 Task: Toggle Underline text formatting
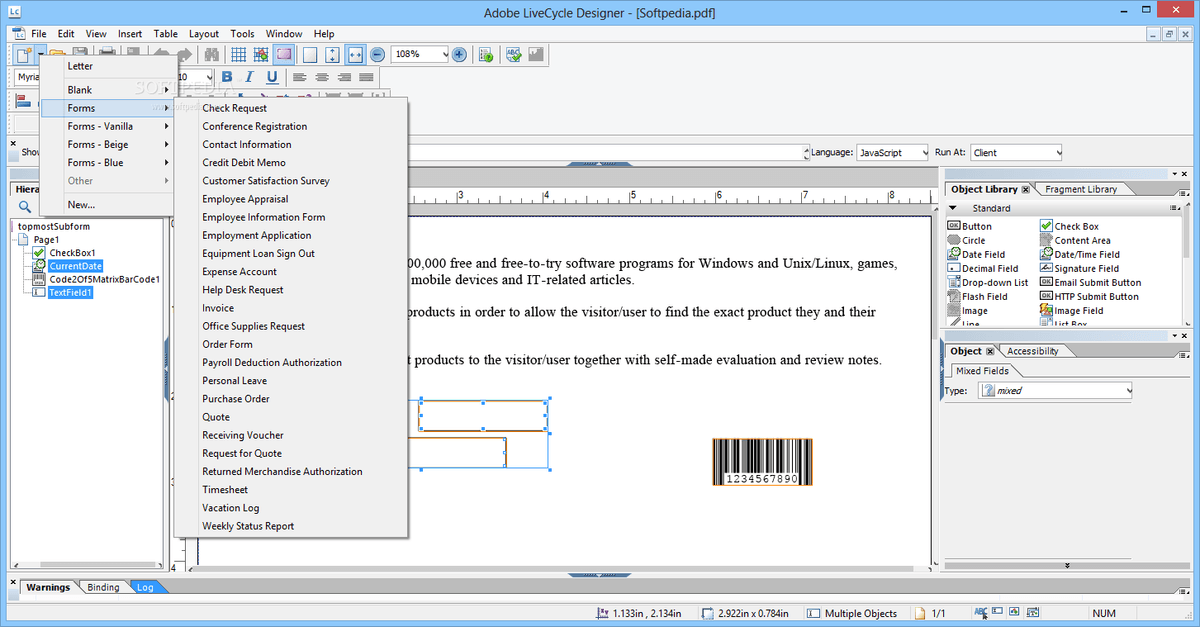point(272,77)
